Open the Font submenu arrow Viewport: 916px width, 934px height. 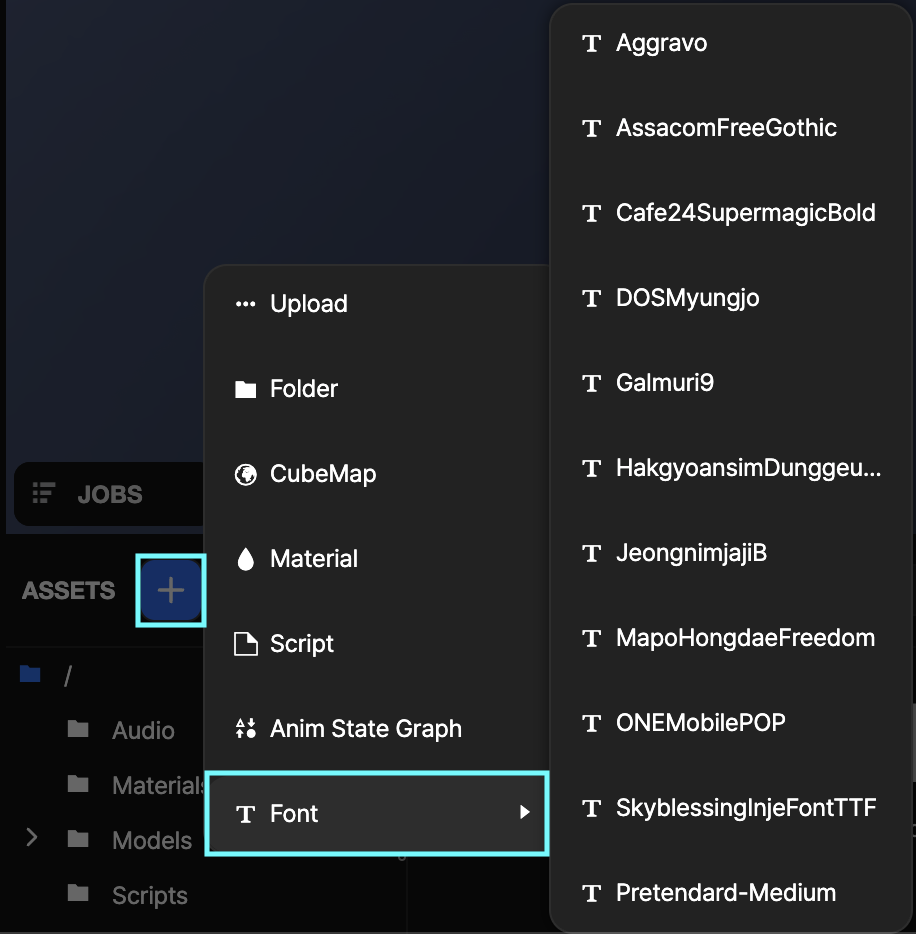(x=526, y=813)
